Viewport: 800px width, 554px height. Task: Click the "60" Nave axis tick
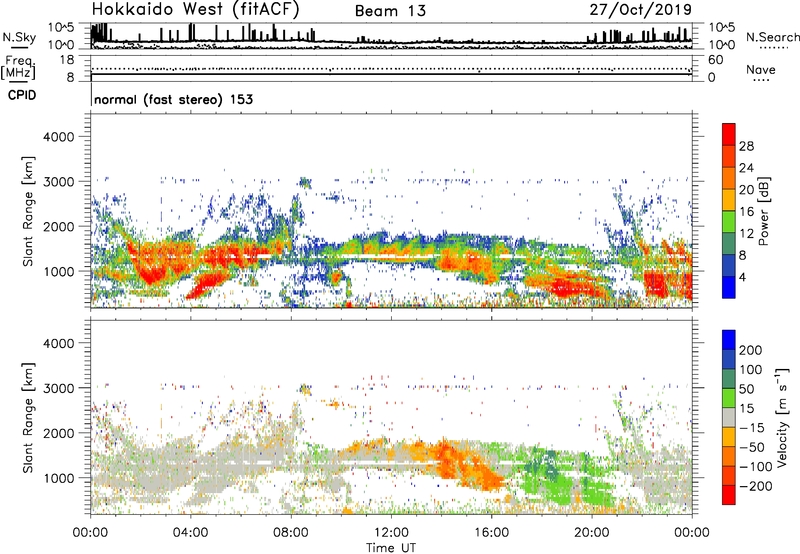(x=715, y=60)
